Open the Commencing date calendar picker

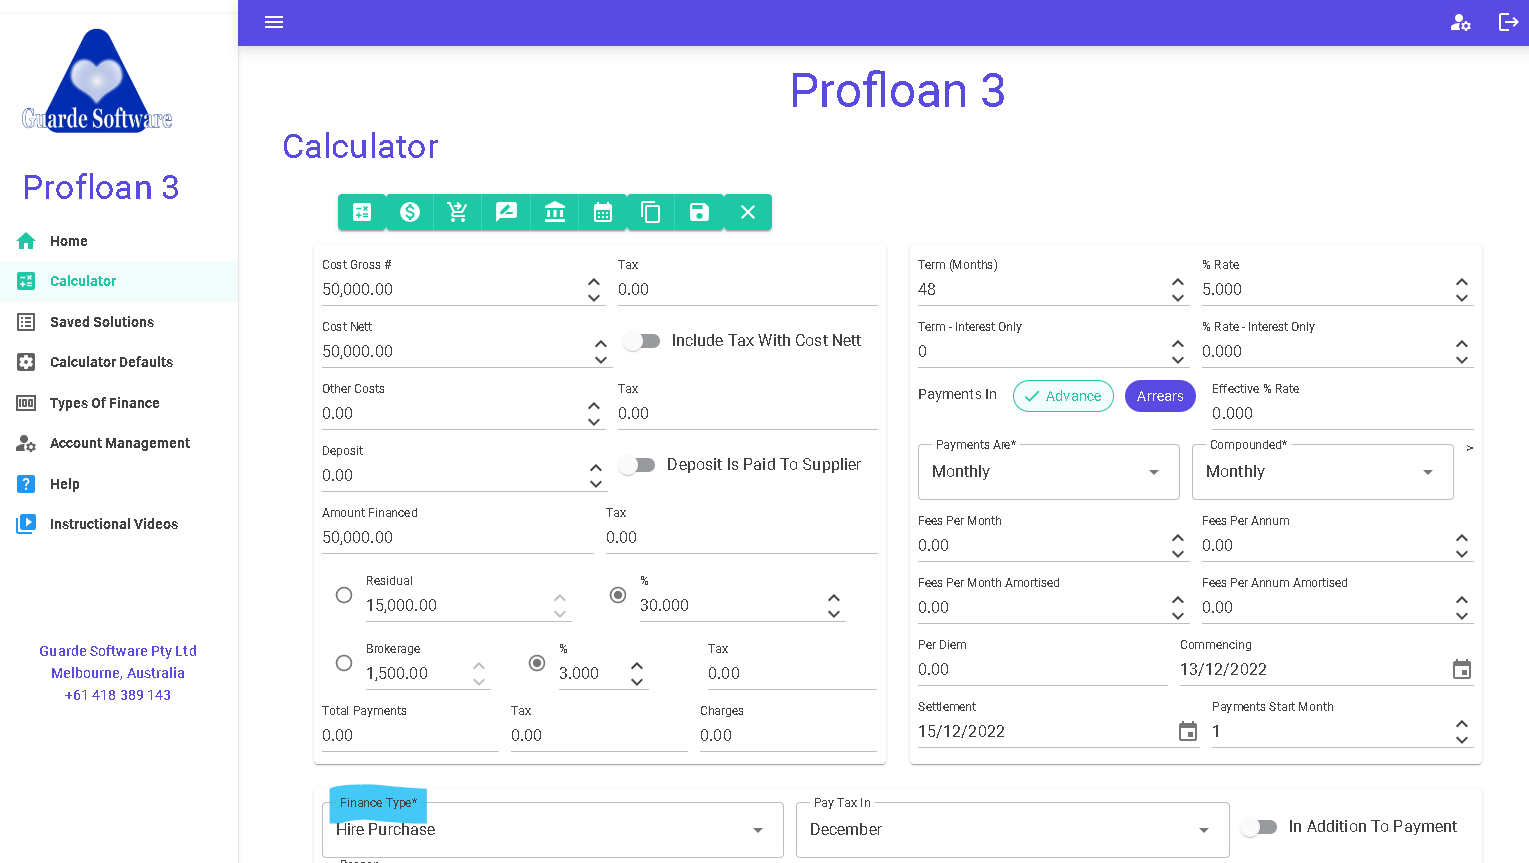click(x=1462, y=669)
